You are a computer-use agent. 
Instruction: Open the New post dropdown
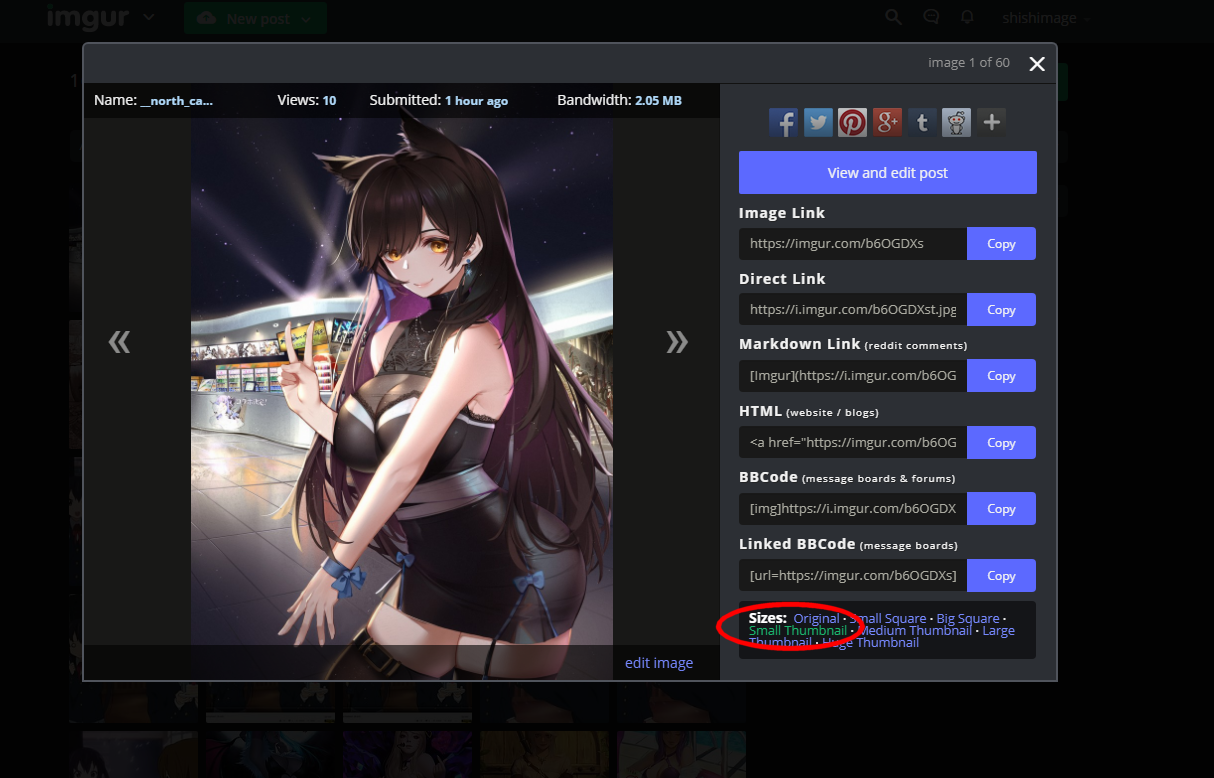tap(255, 17)
